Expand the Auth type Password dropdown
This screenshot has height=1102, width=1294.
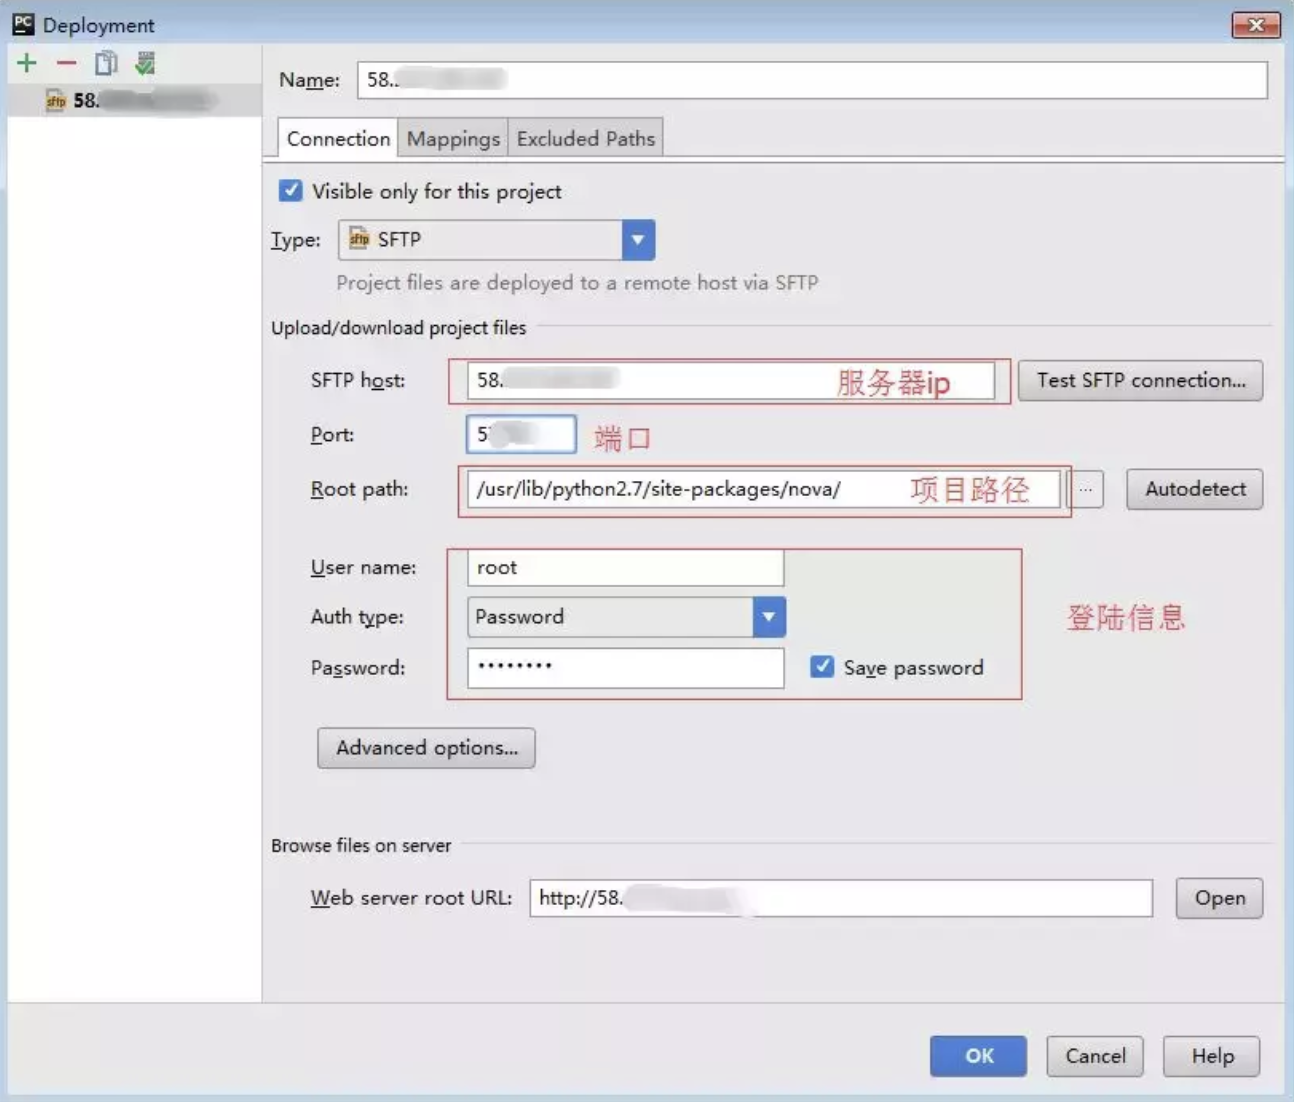[768, 617]
